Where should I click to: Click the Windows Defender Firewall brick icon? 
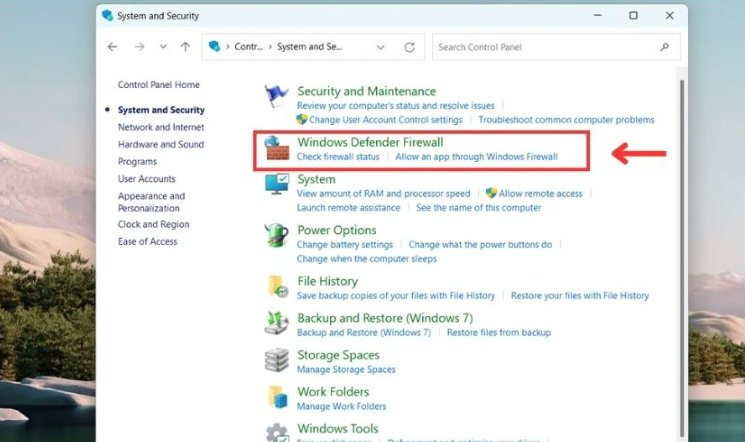pyautogui.click(x=276, y=150)
